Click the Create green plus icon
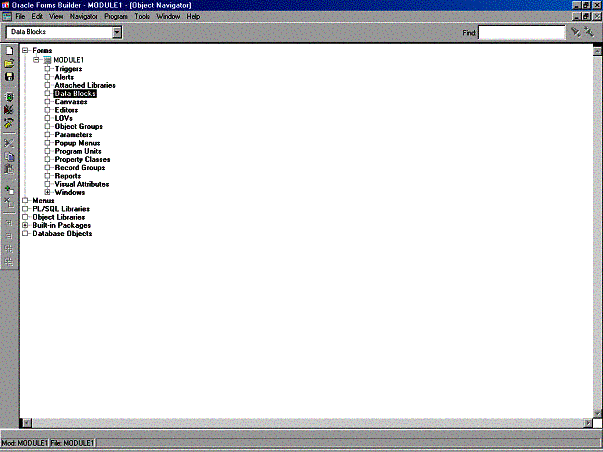Viewport: 603px width, 452px height. click(9, 190)
